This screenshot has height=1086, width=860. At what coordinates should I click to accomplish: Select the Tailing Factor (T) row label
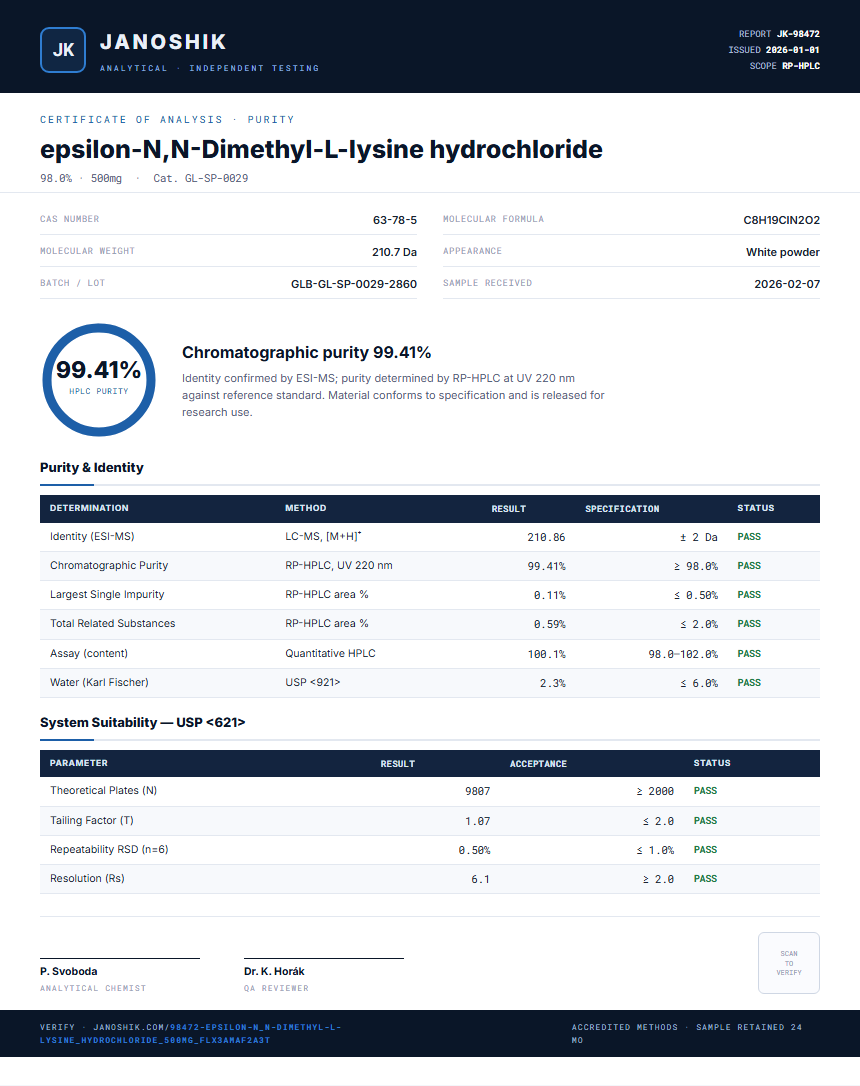click(x=91, y=821)
